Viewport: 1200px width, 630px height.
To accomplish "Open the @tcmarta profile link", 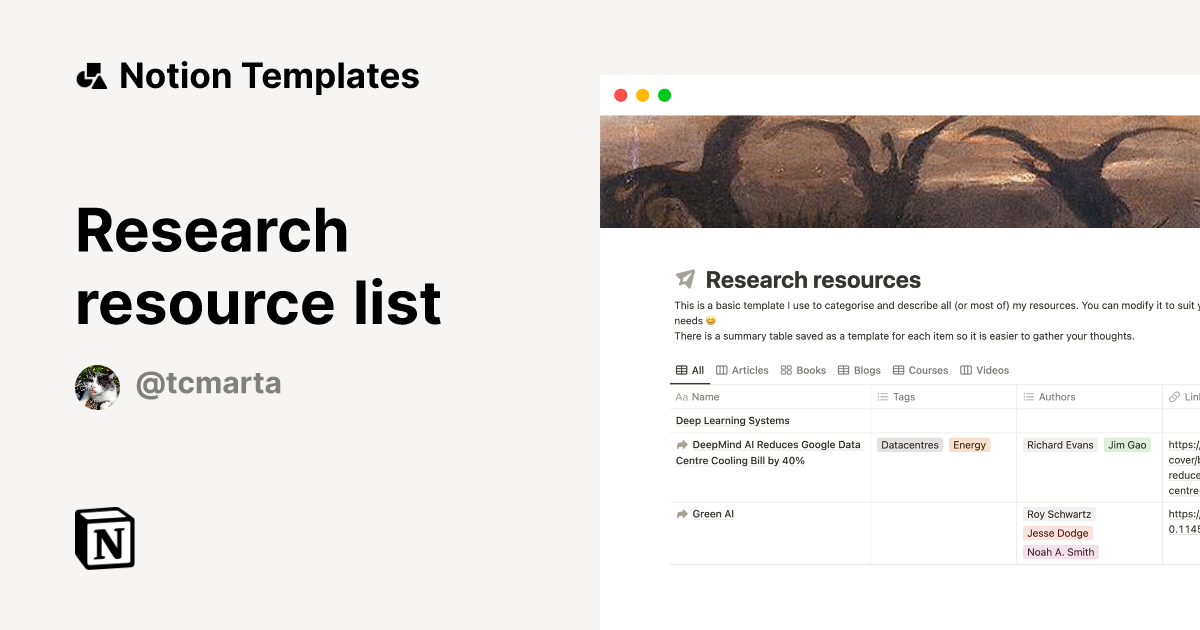I will (x=208, y=383).
